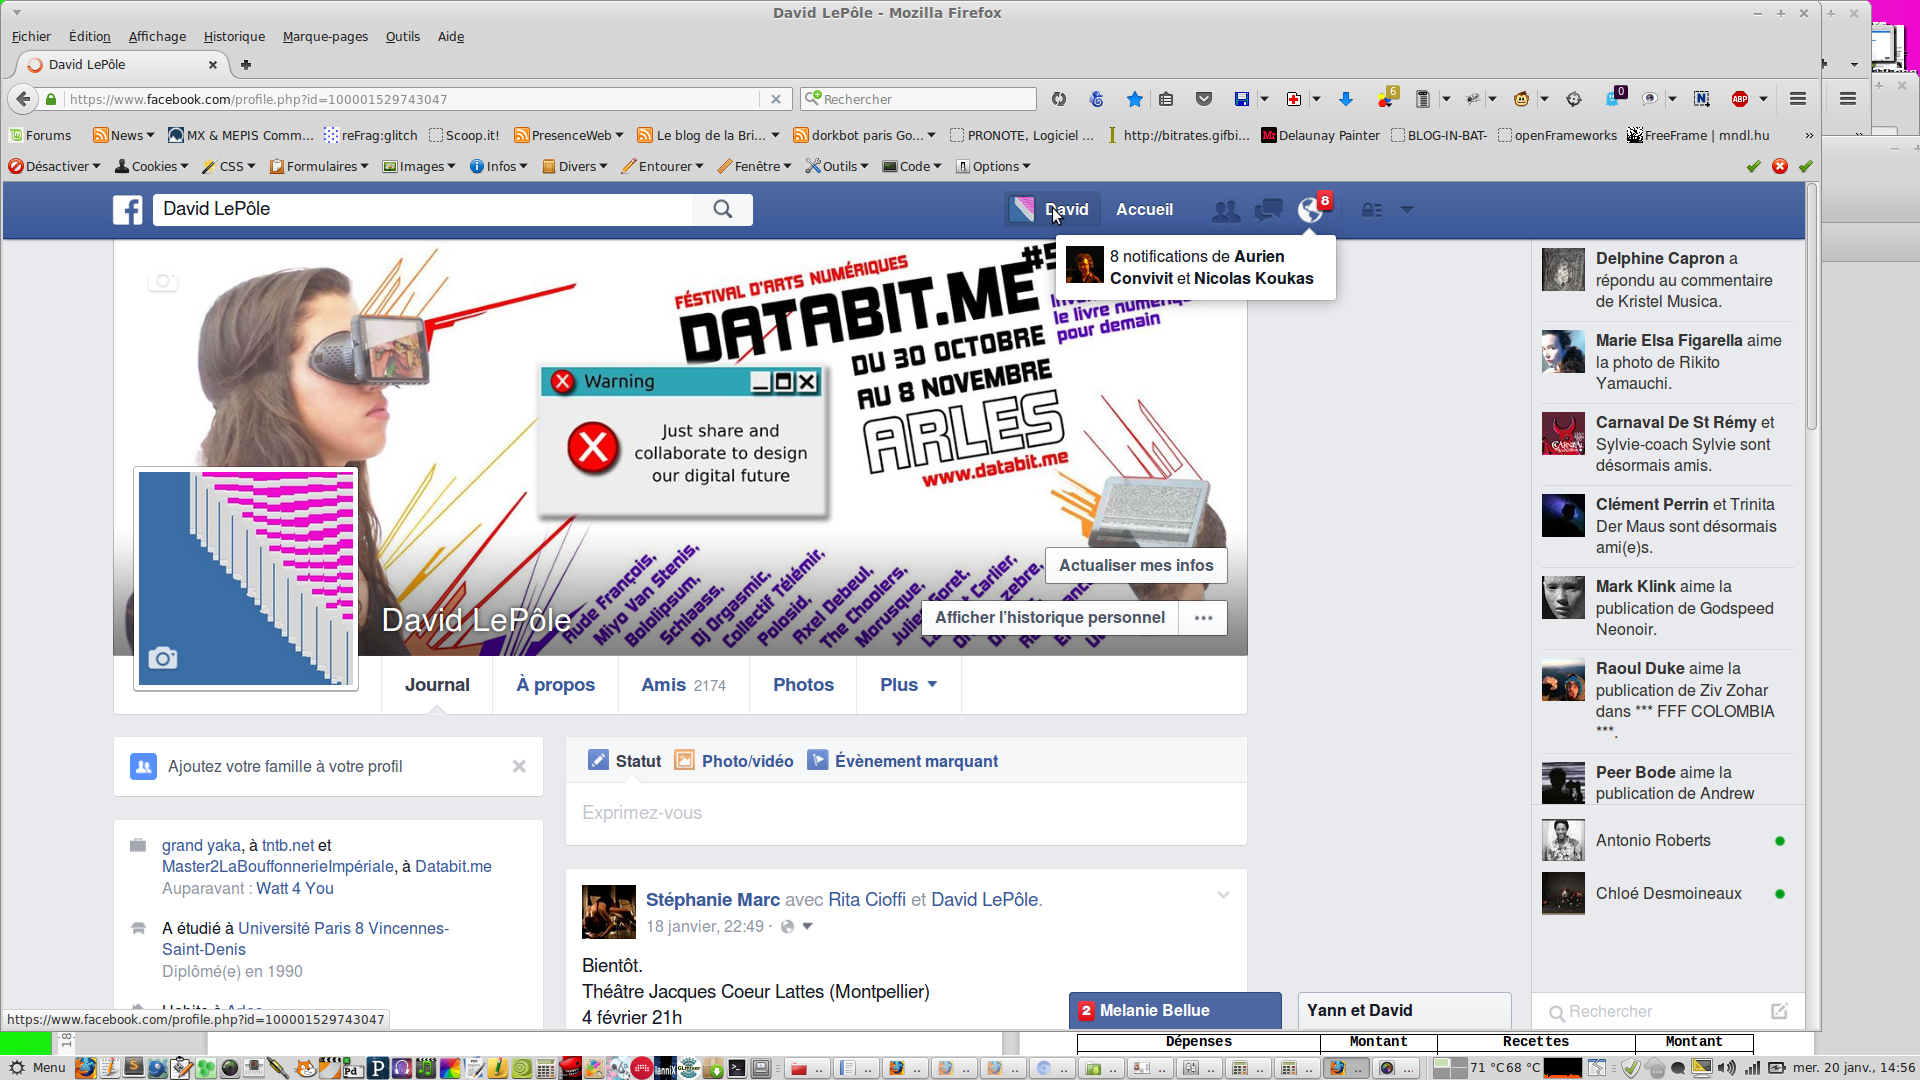Viewport: 1920px width, 1080px height.
Task: Open the account menu dropdown arrow
Action: pos(1407,210)
